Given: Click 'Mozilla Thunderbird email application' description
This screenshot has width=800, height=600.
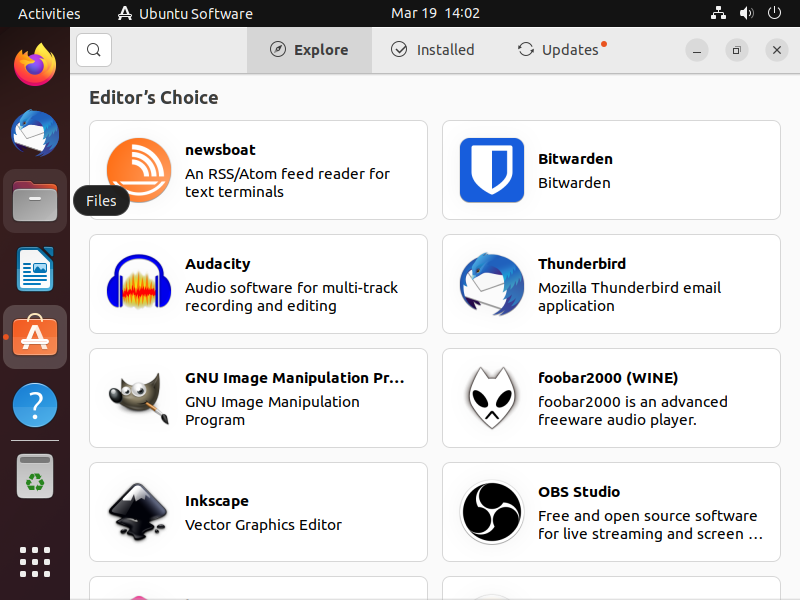Looking at the screenshot, I should 630,297.
